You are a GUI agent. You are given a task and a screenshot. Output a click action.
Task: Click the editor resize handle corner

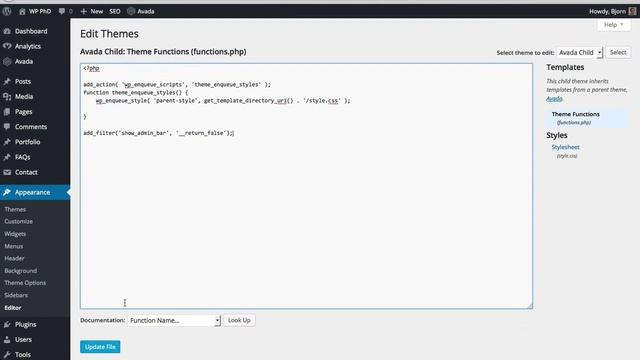coord(530,306)
